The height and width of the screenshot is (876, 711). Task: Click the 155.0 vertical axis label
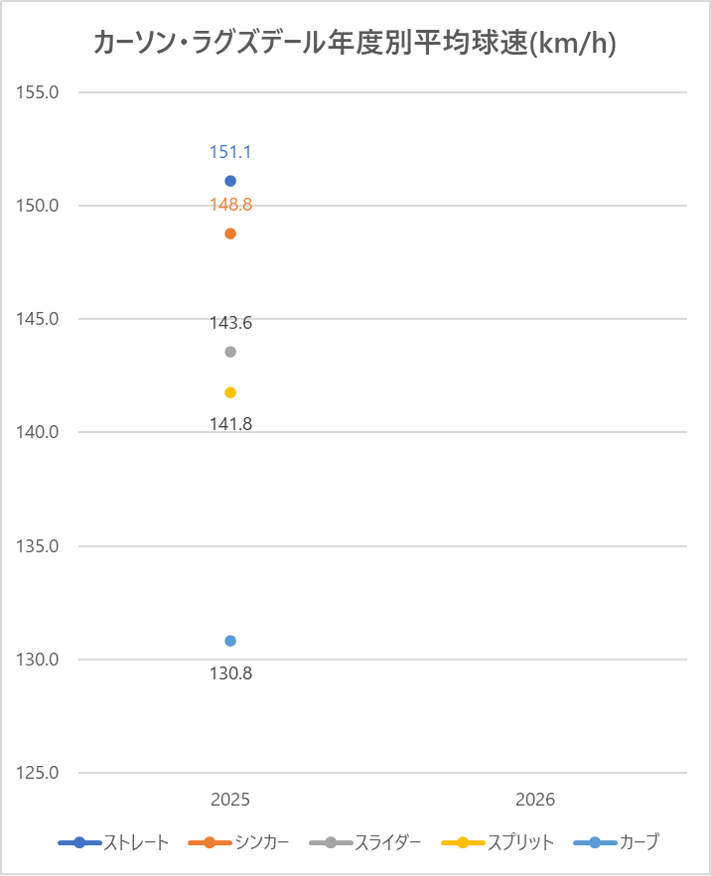click(40, 93)
